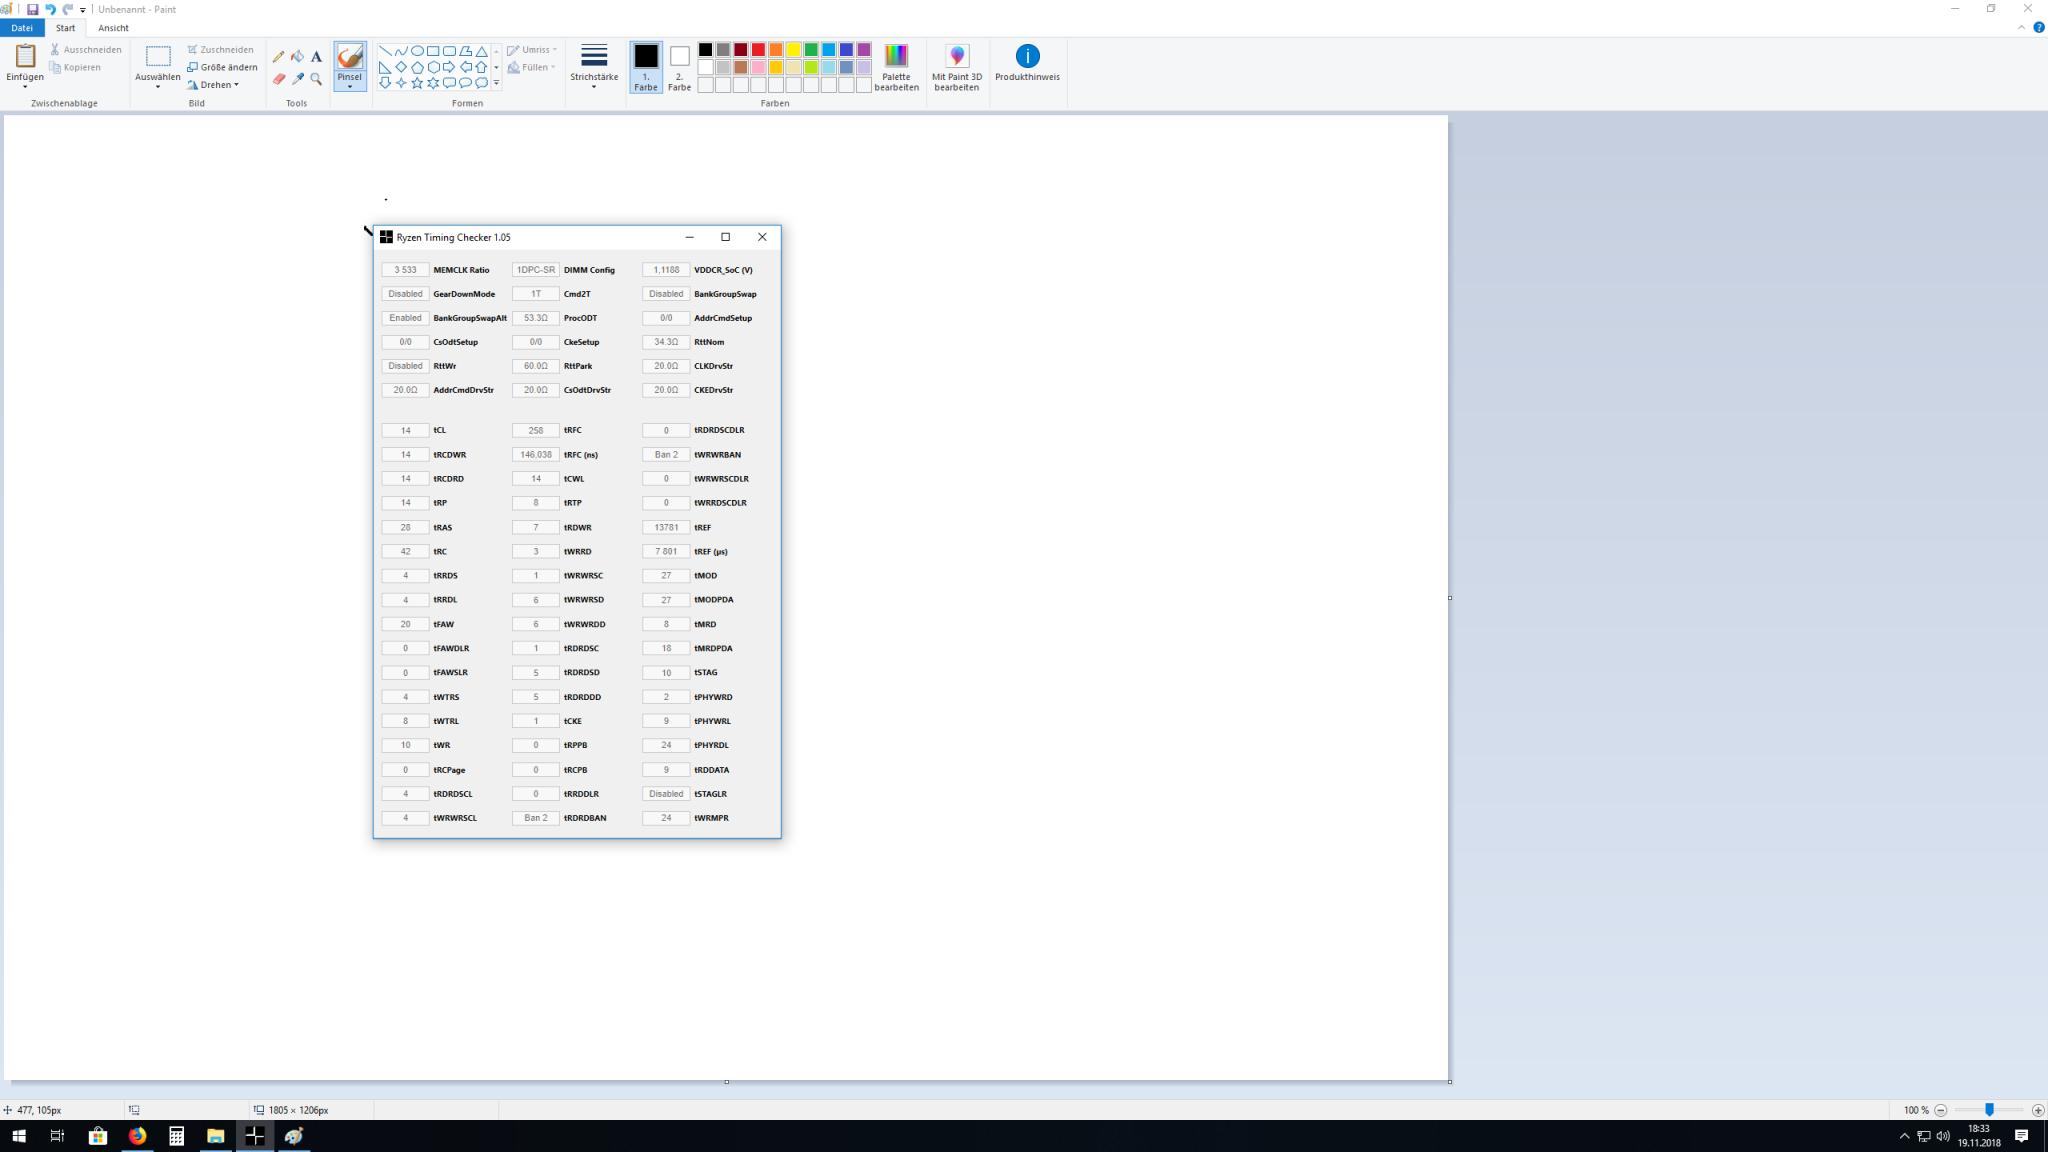
Task: Open Füllen fill dropdown
Action: (531, 67)
